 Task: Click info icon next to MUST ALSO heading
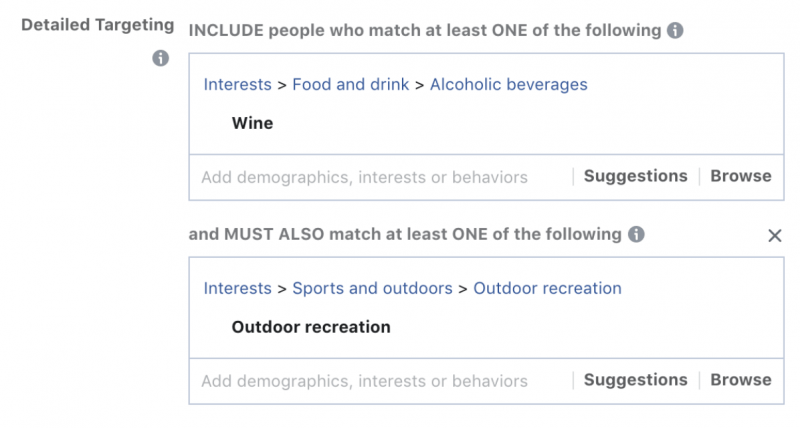coord(636,235)
